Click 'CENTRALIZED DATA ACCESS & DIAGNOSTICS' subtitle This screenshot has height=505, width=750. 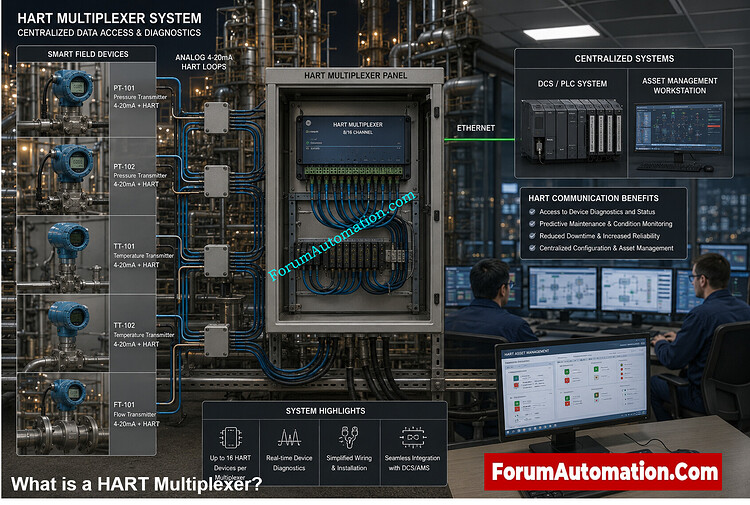pos(109,33)
